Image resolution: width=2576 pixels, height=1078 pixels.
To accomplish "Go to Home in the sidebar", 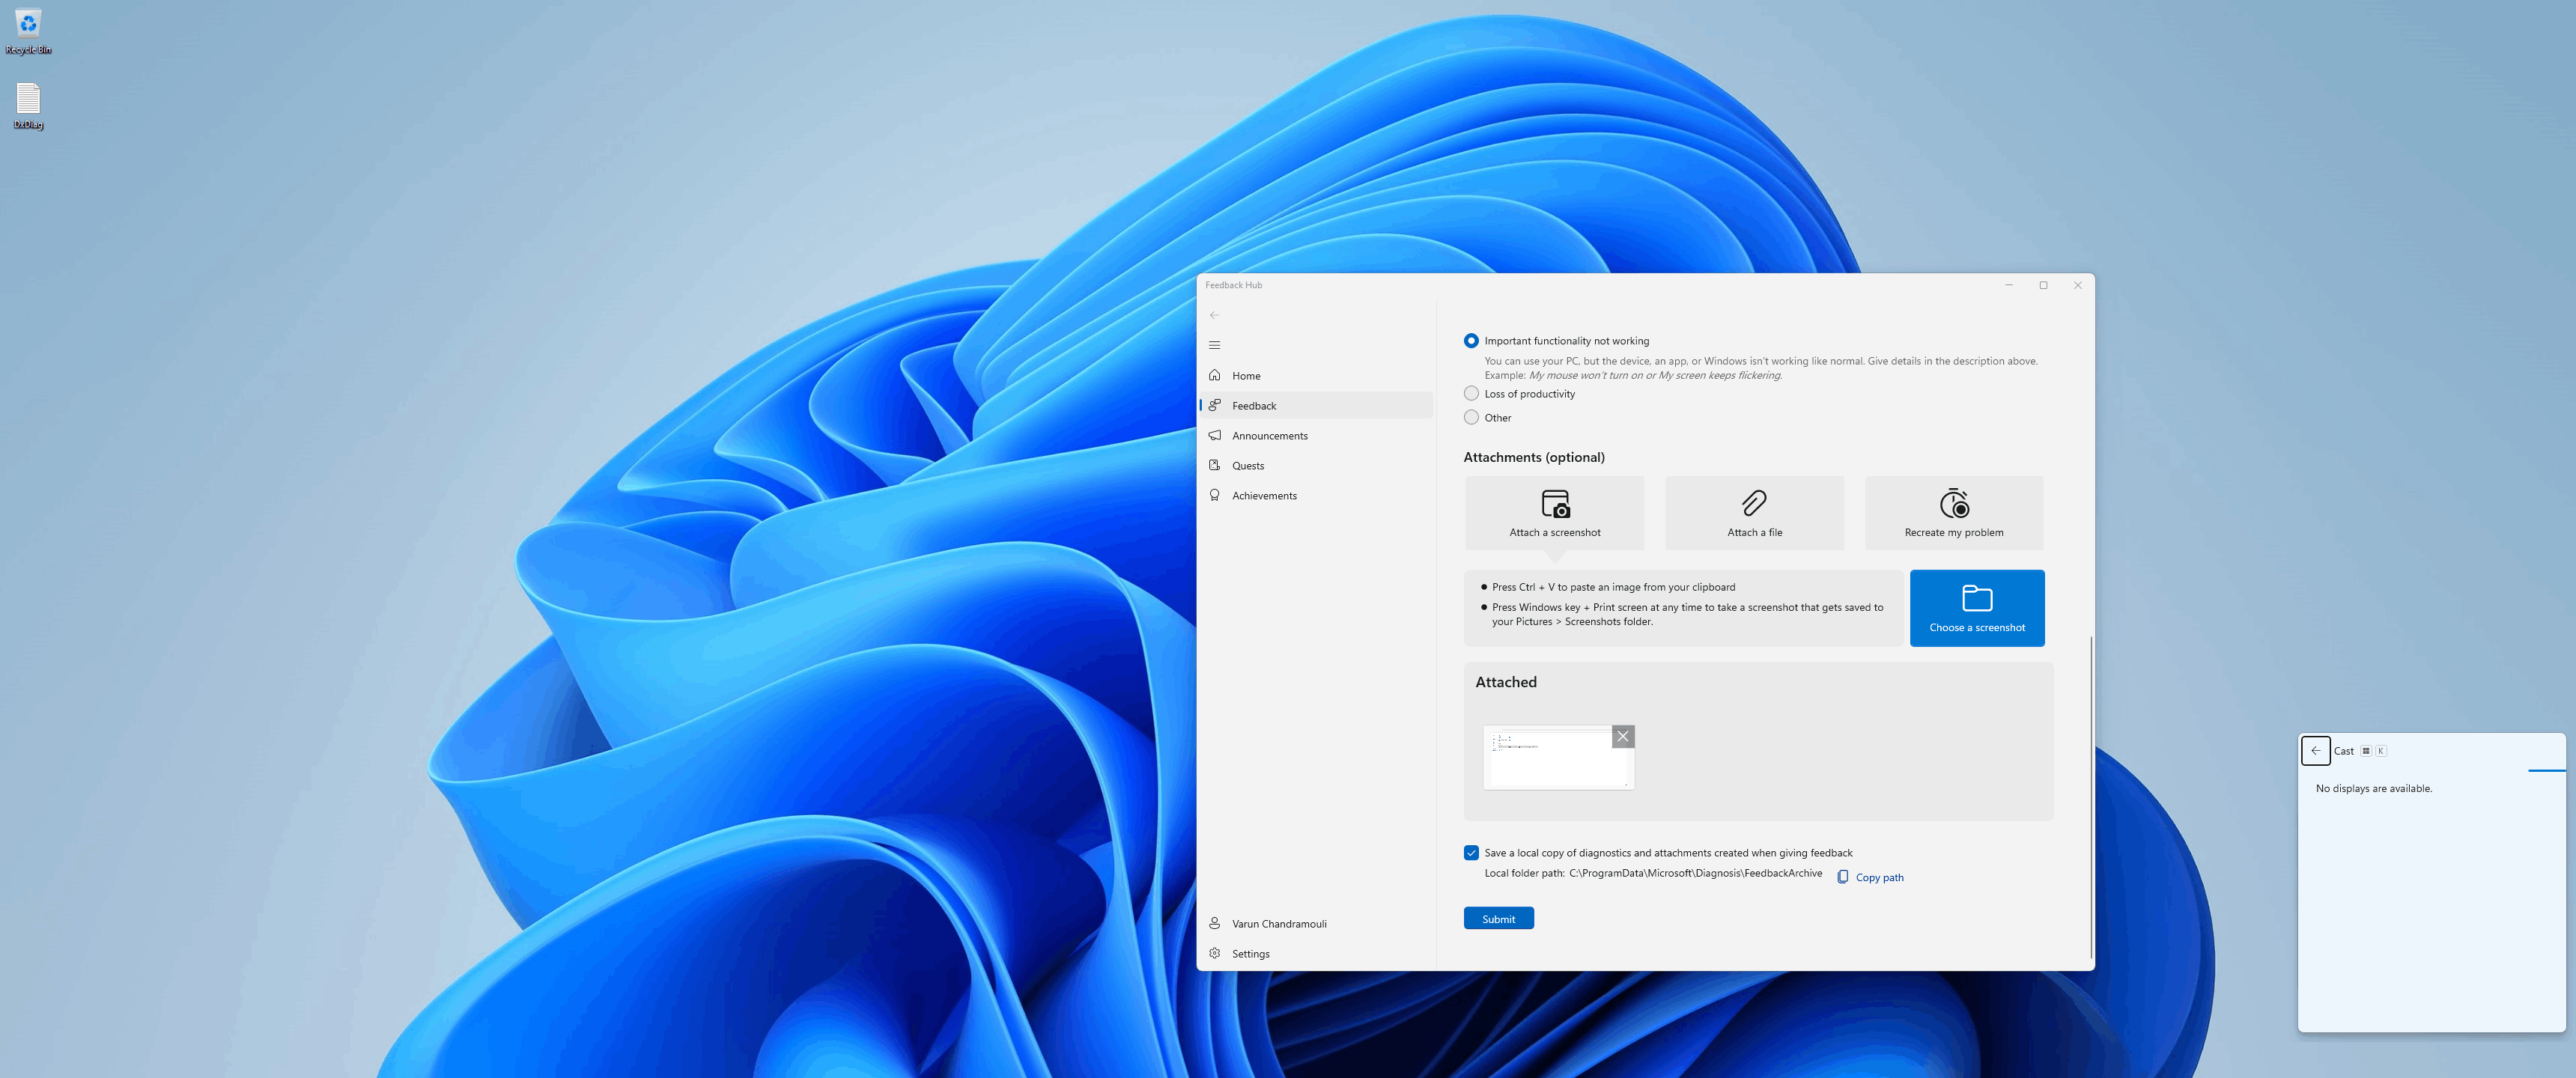I will 1246,376.
